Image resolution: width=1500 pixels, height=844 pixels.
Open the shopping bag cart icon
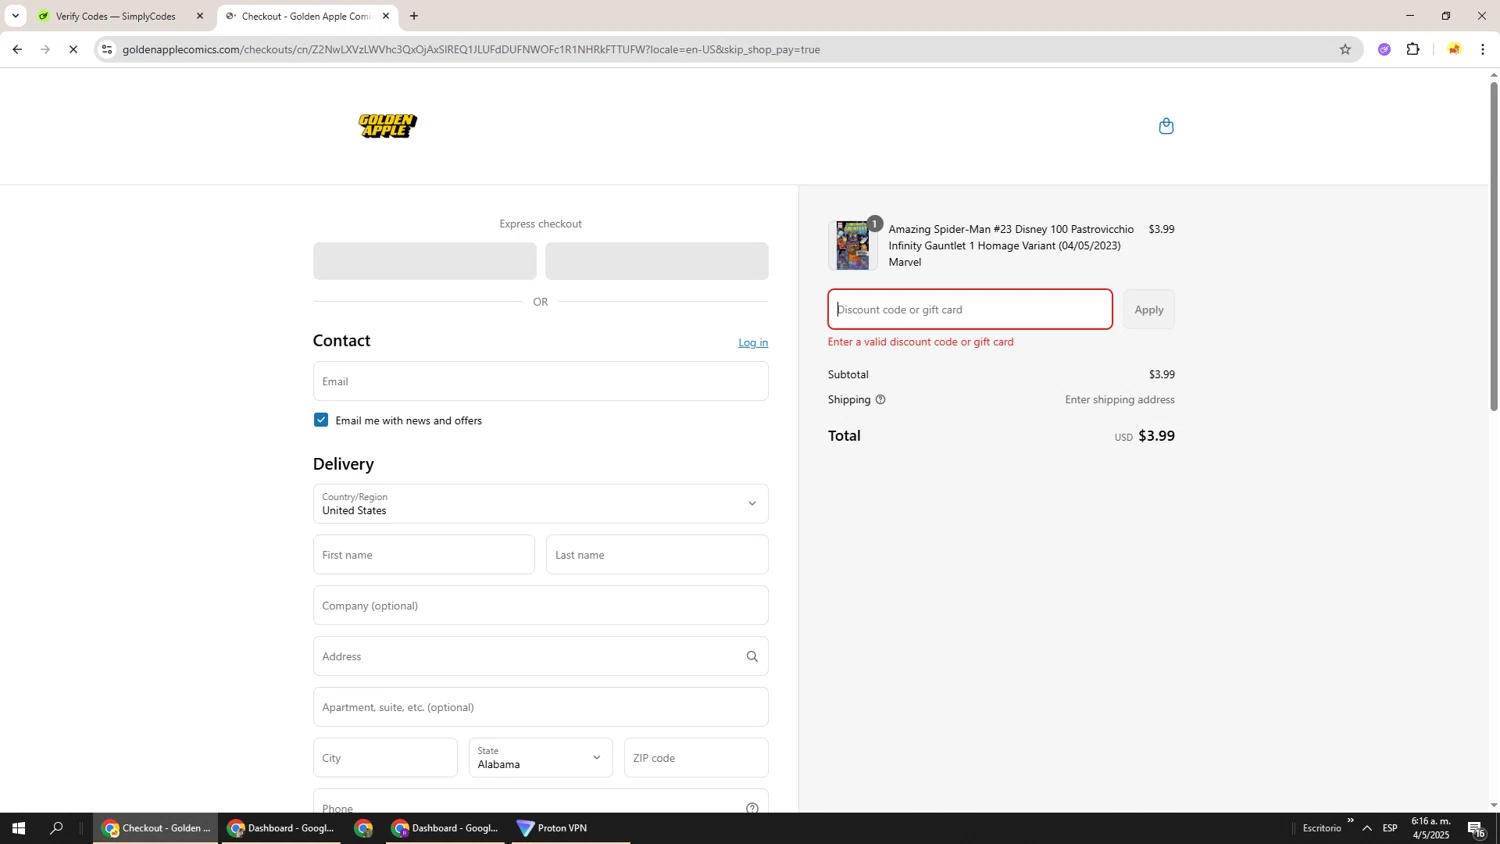(1166, 126)
